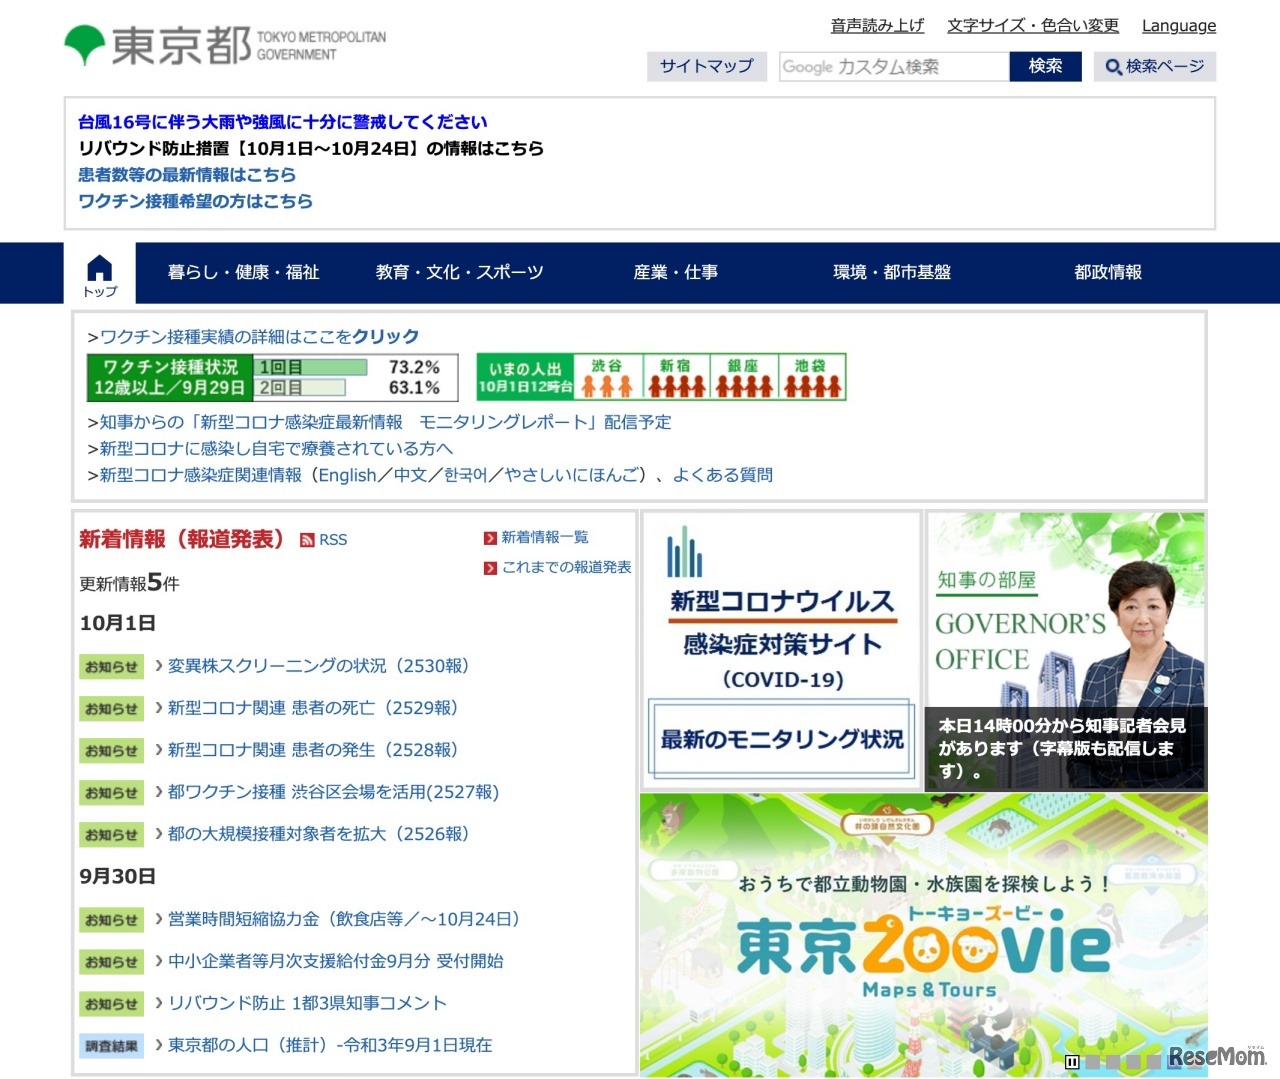This screenshot has width=1280, height=1079.
Task: Click the Tokyo Metropolitan Government logo
Action: click(x=225, y=46)
